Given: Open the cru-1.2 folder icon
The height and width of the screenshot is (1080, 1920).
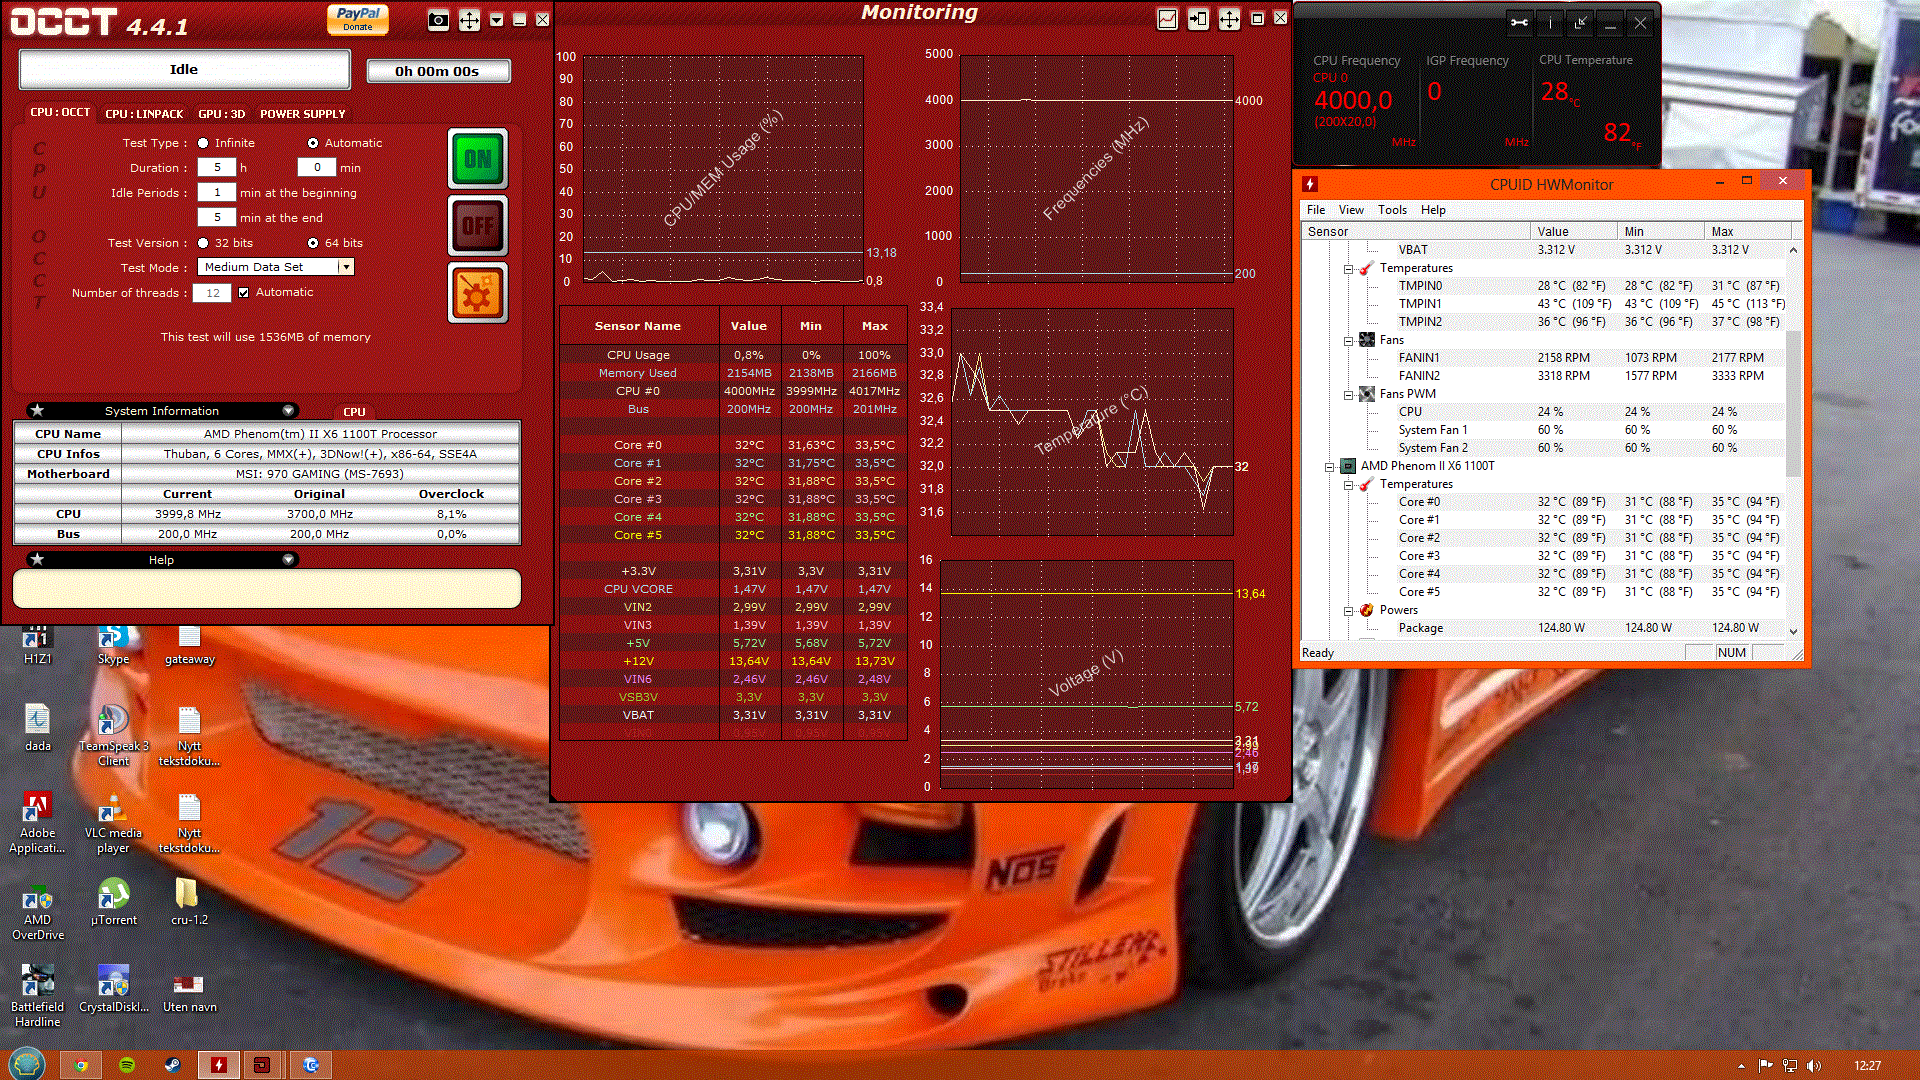Looking at the screenshot, I should [189, 901].
